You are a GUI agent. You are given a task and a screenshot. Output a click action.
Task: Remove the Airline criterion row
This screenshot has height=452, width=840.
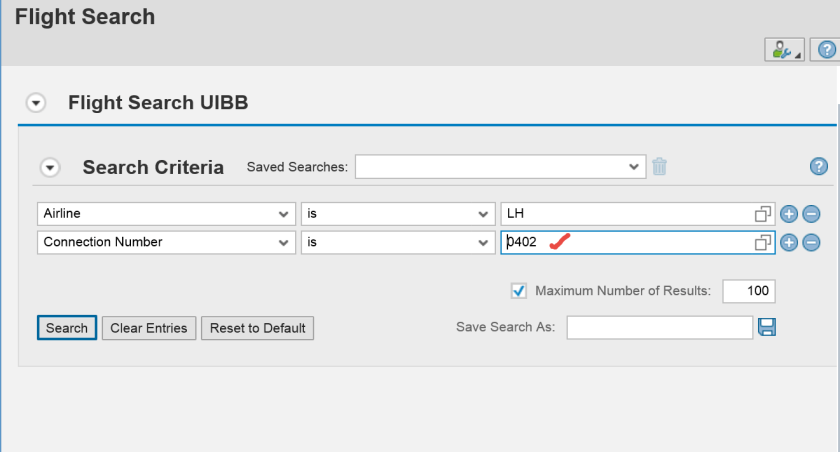point(811,214)
